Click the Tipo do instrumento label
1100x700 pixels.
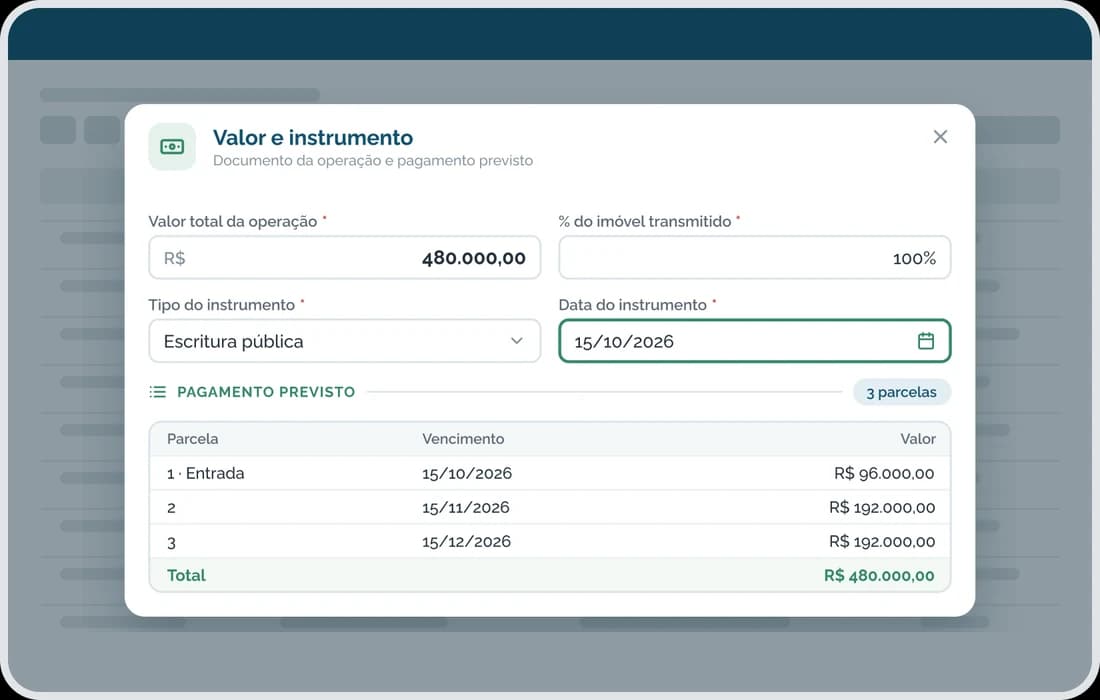[222, 305]
